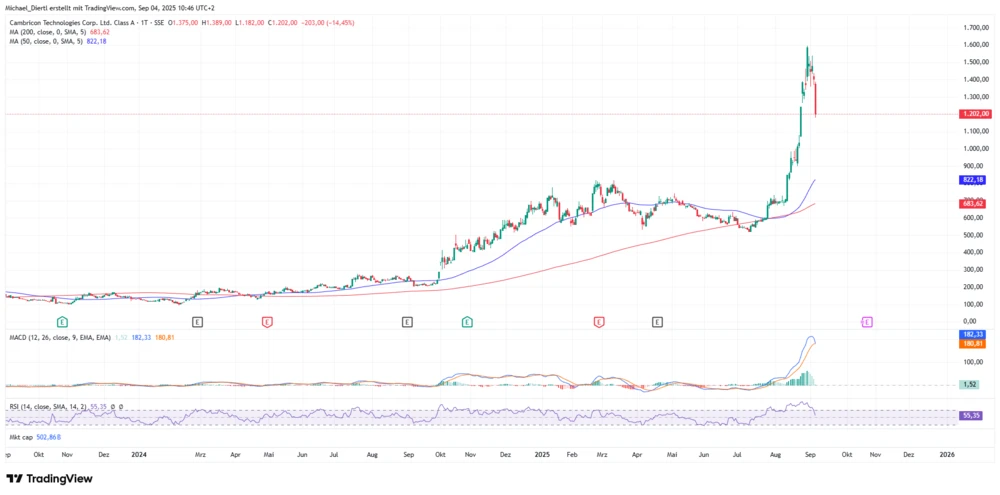Click the 2025 label on time axis
The image size is (1000, 495).
pos(540,453)
